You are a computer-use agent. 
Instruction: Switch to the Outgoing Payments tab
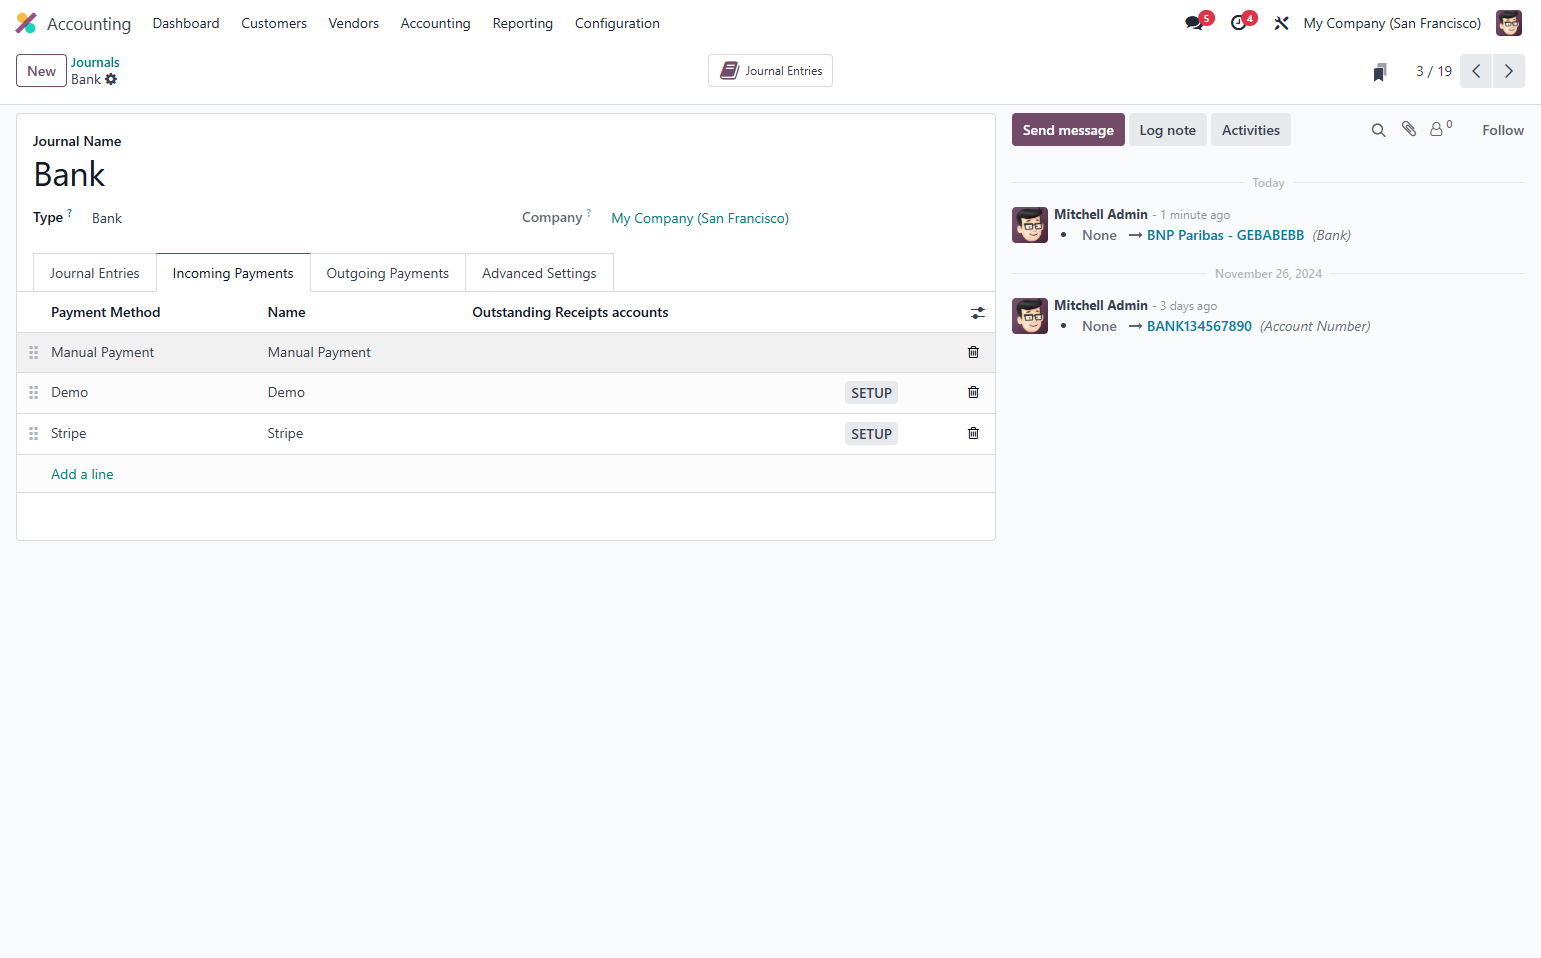tap(388, 273)
